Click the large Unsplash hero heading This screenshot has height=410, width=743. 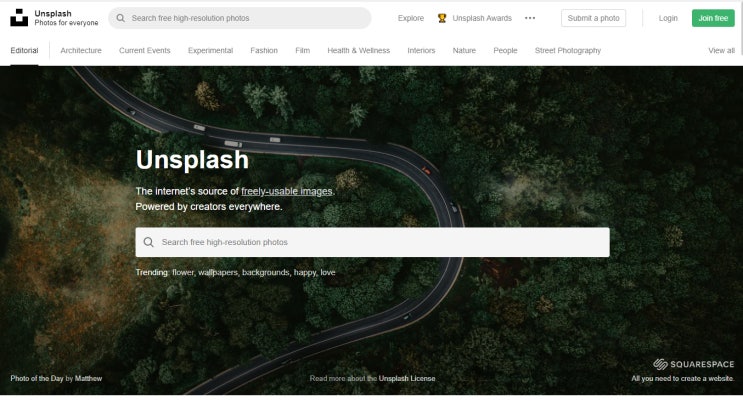[x=192, y=160]
